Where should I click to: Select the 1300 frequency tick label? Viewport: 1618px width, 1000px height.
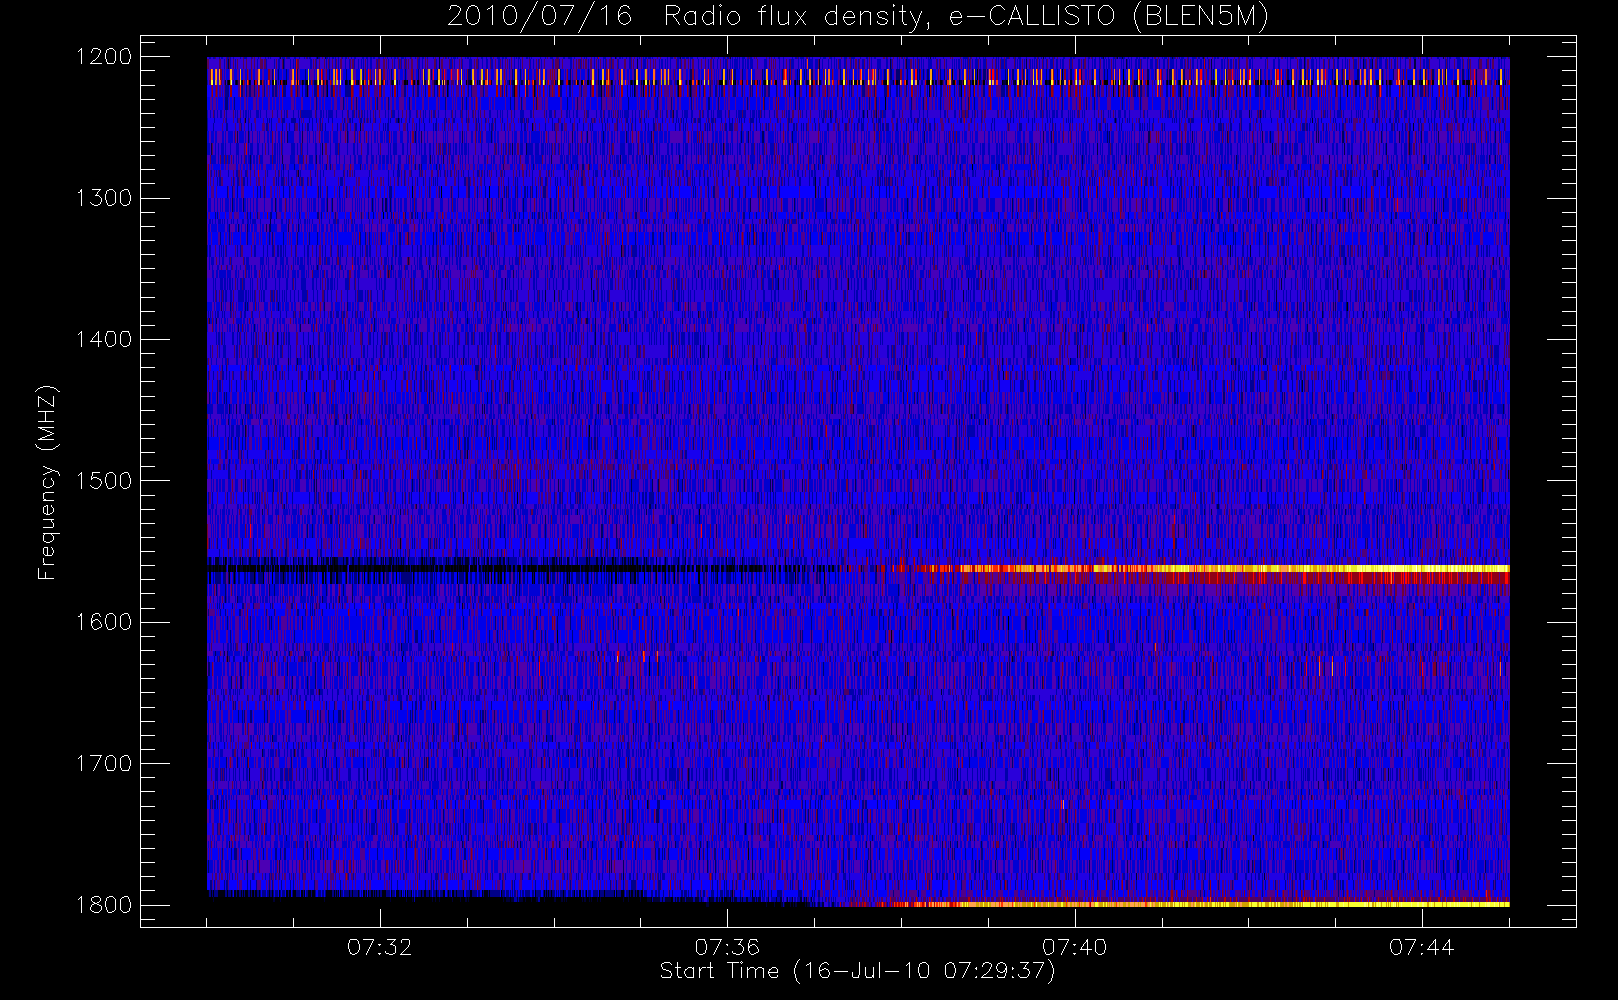[x=104, y=198]
